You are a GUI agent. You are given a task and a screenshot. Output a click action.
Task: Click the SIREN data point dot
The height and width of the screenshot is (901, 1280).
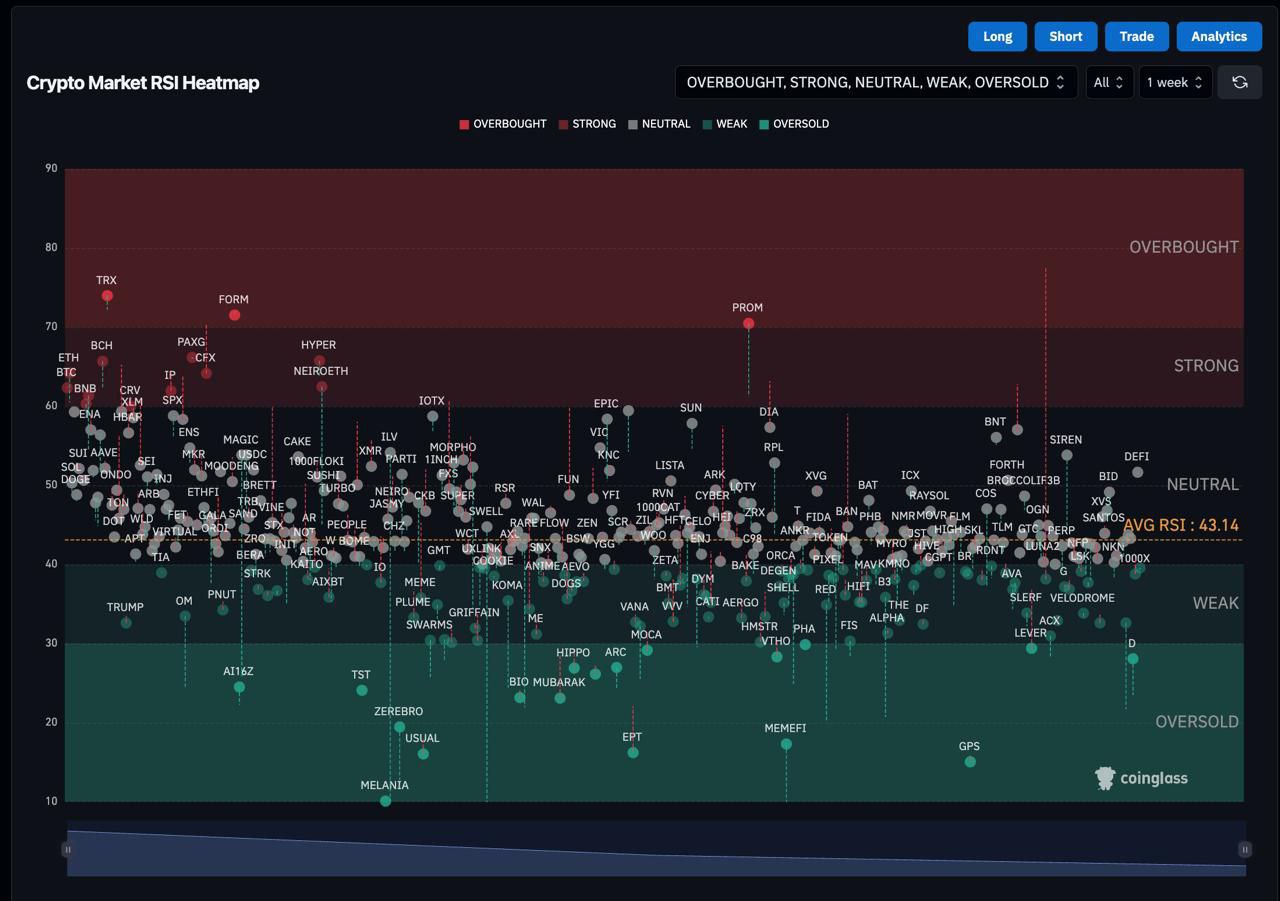[1067, 455]
